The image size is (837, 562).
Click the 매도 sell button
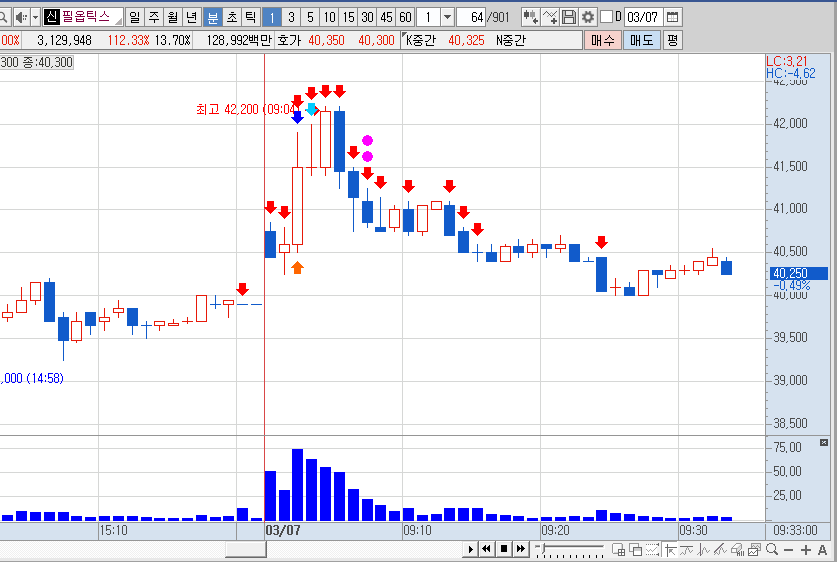coord(642,40)
